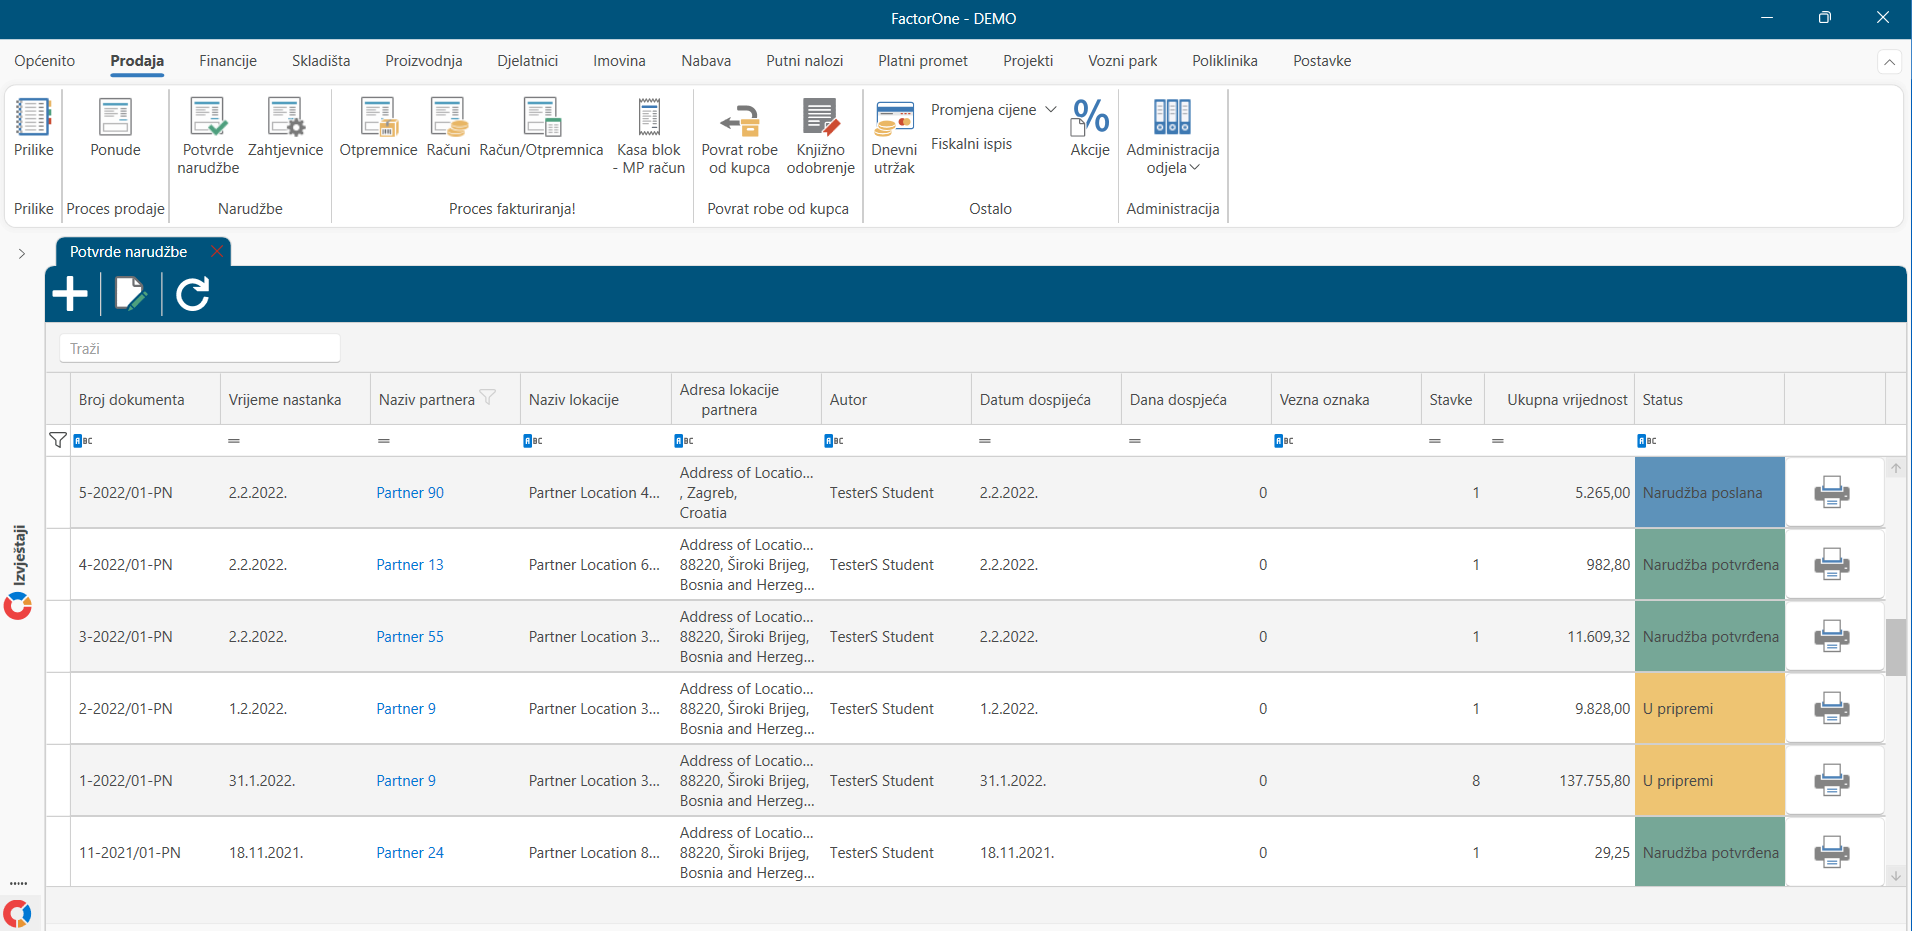Open the Partner 90 link
This screenshot has width=1912, height=931.
(x=410, y=493)
